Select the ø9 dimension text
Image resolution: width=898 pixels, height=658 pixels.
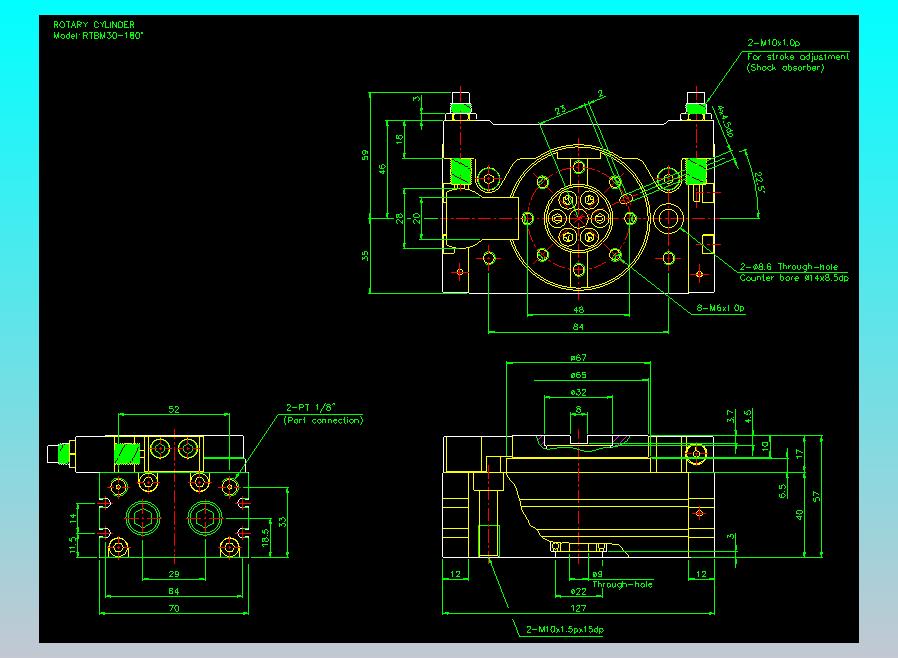[x=597, y=574]
